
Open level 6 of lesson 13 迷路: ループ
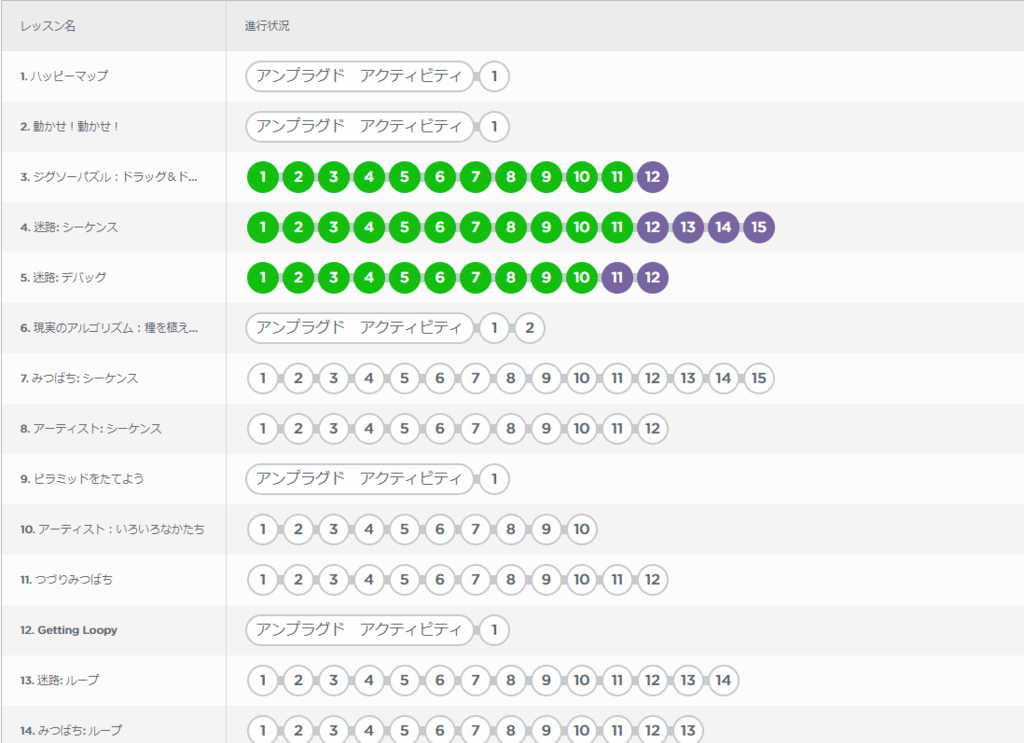pos(440,680)
